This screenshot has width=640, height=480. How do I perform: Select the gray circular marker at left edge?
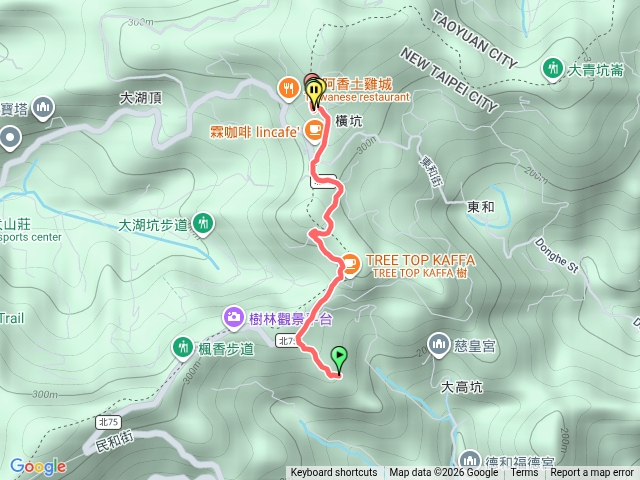tap(10, 137)
